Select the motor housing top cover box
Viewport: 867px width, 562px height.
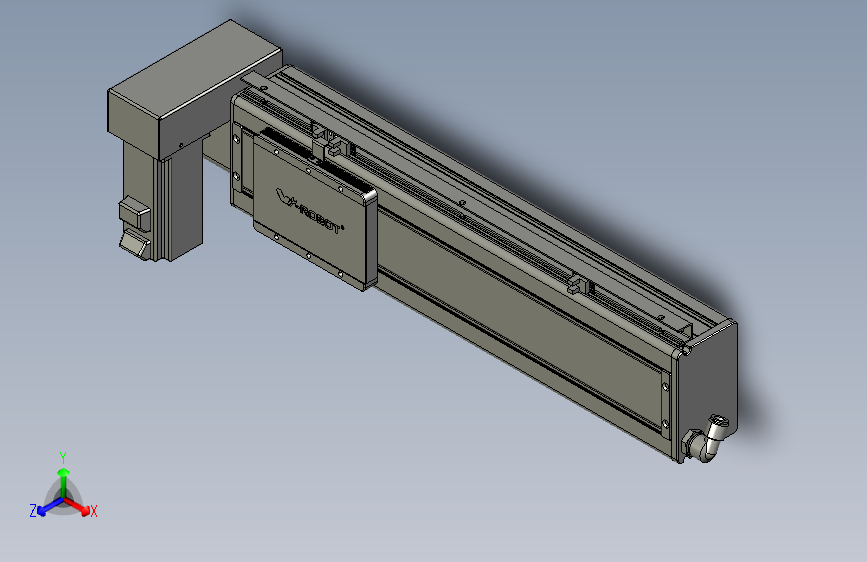(x=195, y=90)
